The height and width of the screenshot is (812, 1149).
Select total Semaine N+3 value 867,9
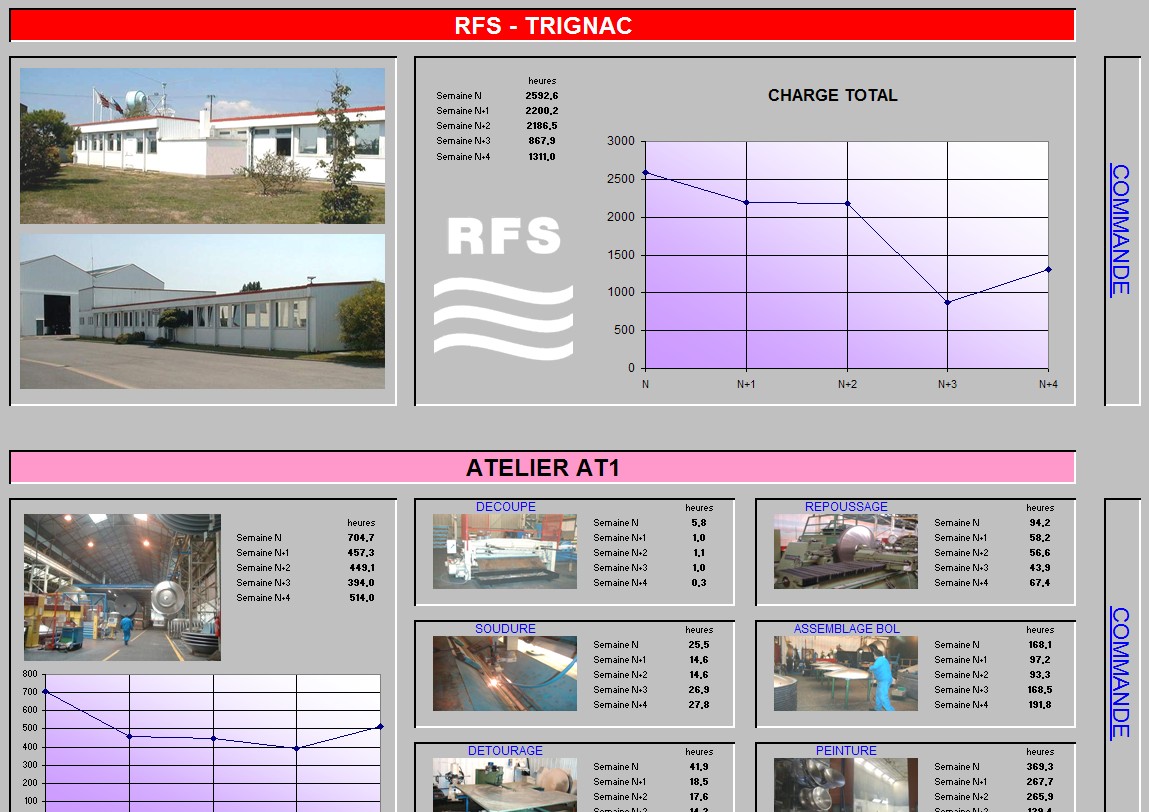click(542, 141)
